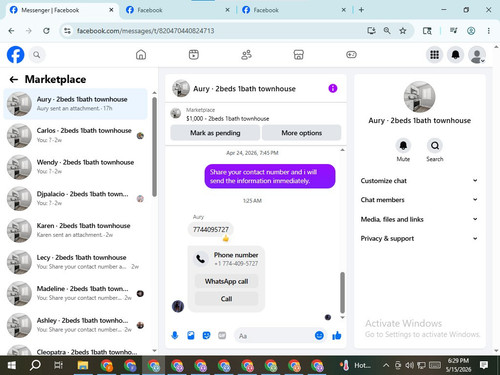Open File Explorer from taskbar
Image resolution: width=500 pixels, height=375 pixels.
click(x=83, y=365)
